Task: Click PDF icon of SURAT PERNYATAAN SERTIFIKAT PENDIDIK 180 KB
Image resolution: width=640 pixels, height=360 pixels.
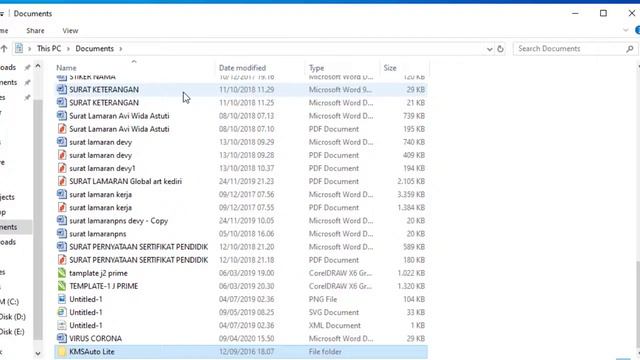Action: click(x=62, y=260)
